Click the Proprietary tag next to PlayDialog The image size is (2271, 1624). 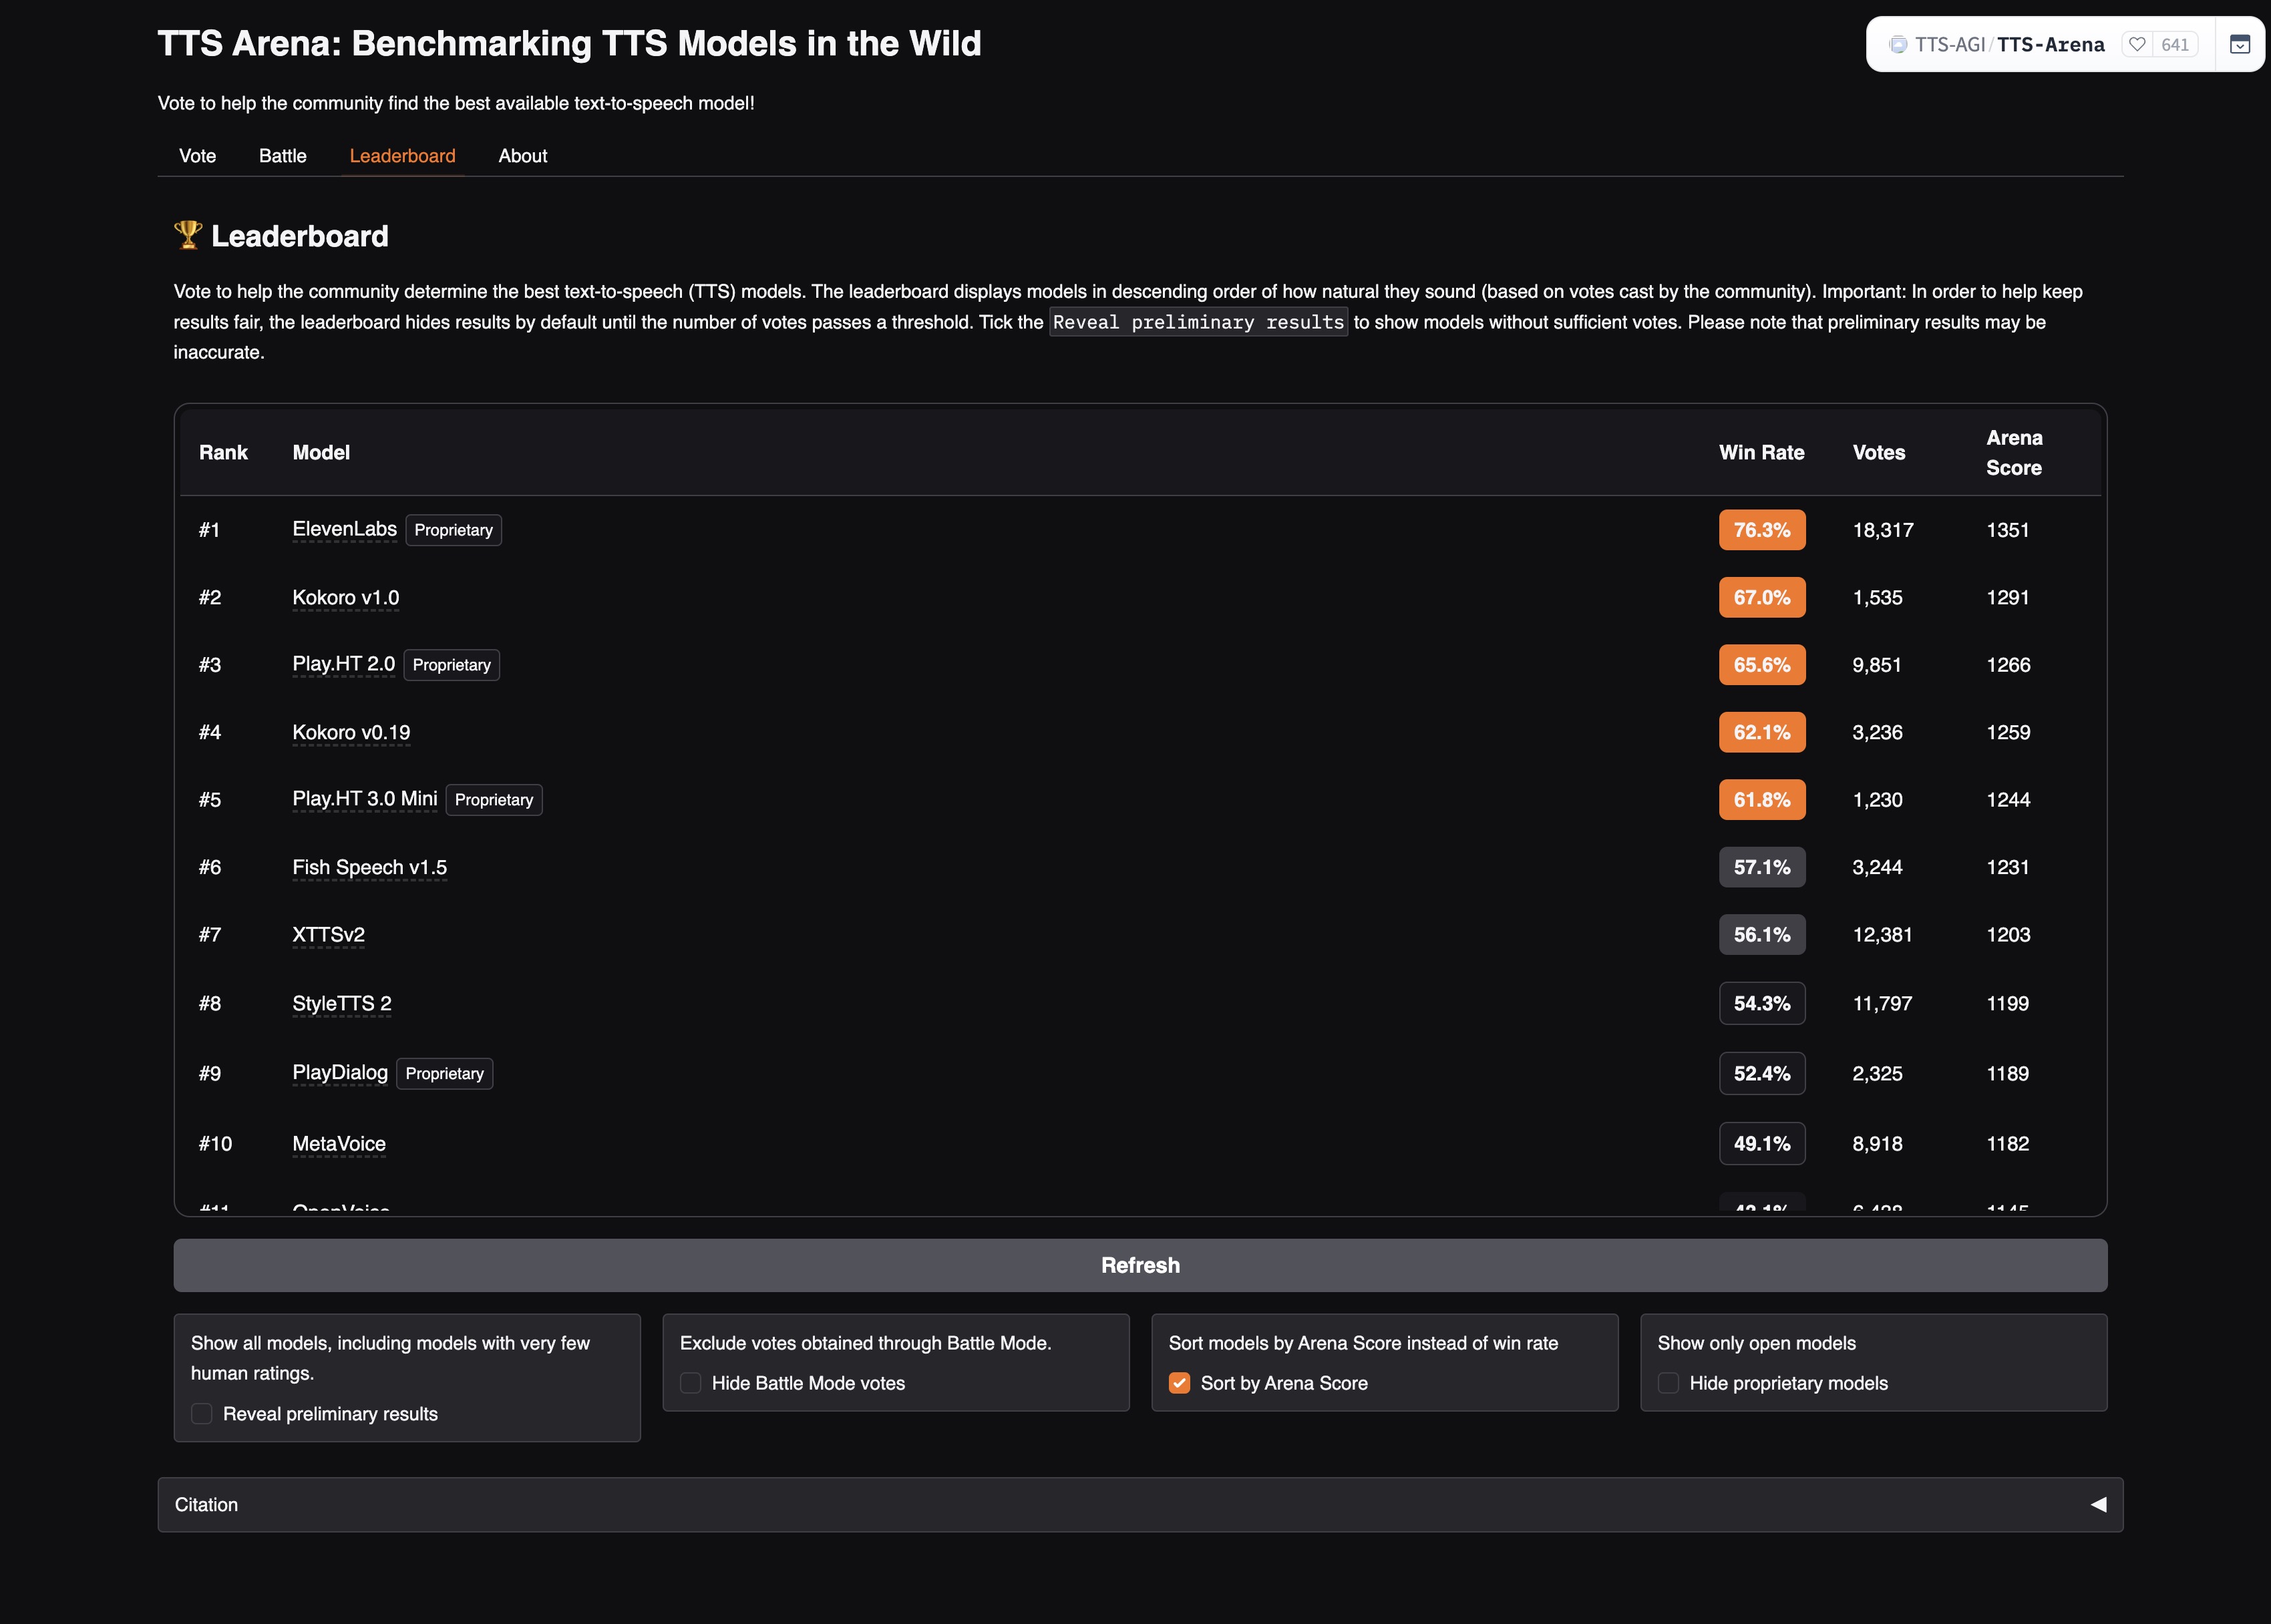(x=444, y=1073)
